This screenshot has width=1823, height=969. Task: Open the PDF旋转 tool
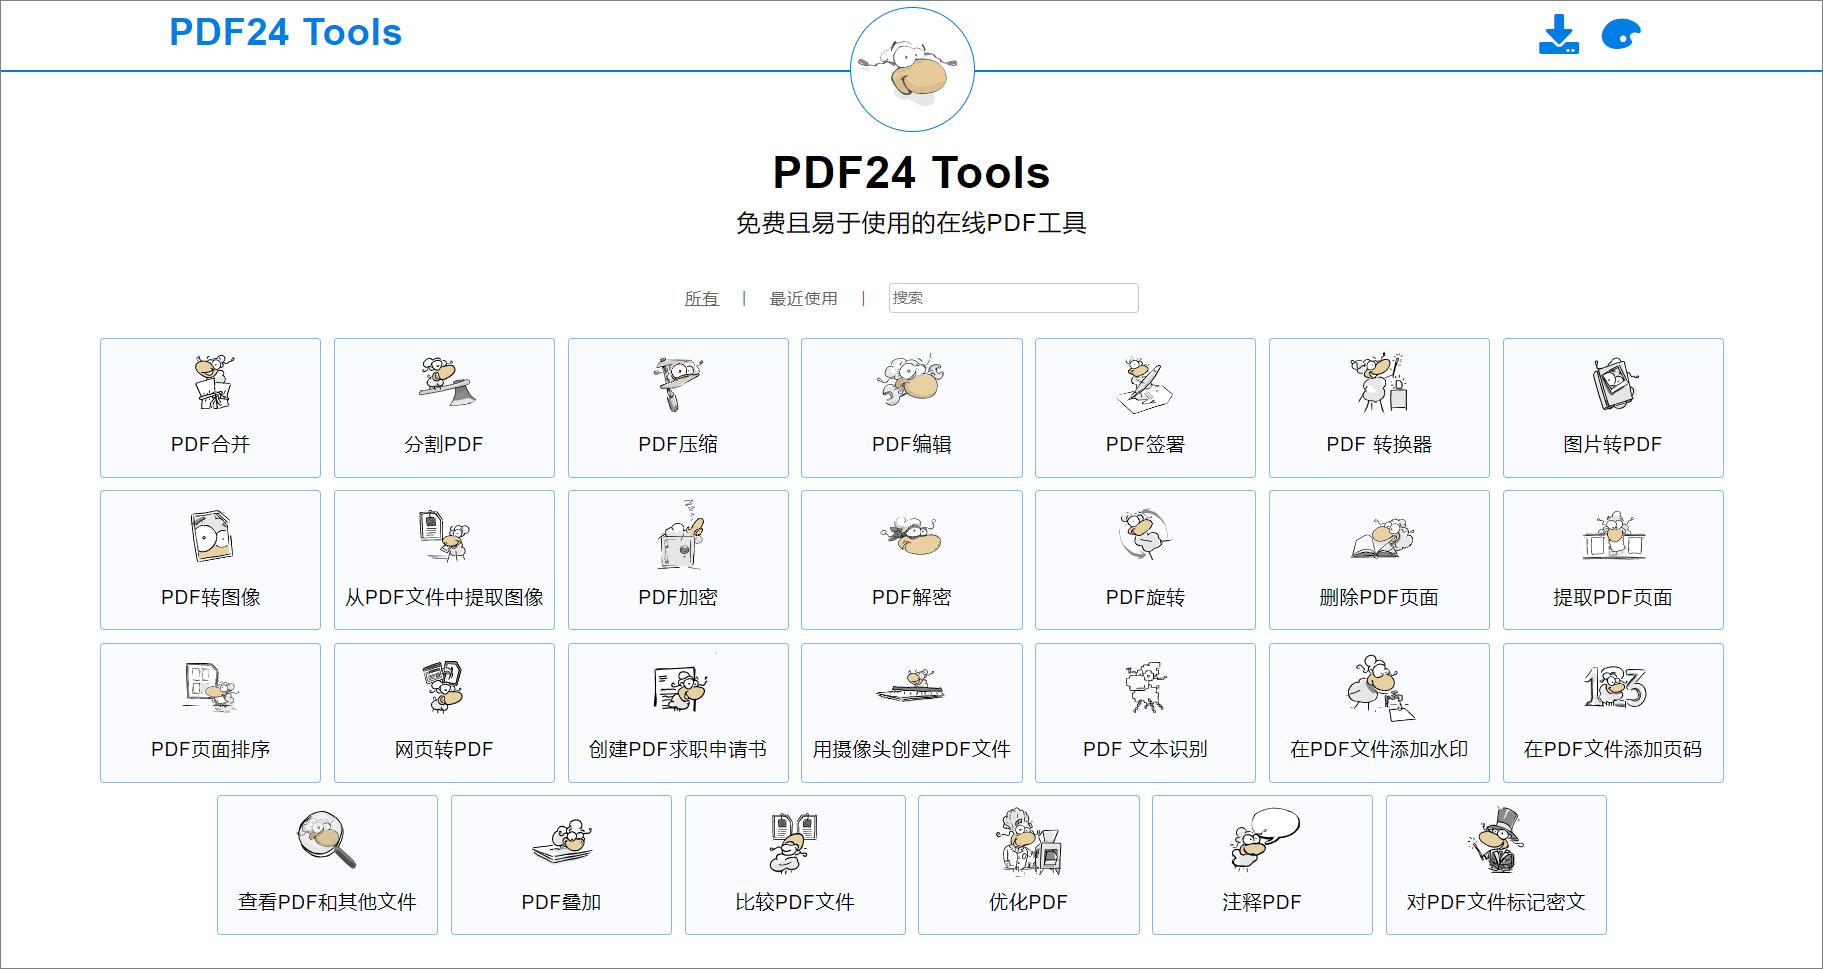(1145, 559)
